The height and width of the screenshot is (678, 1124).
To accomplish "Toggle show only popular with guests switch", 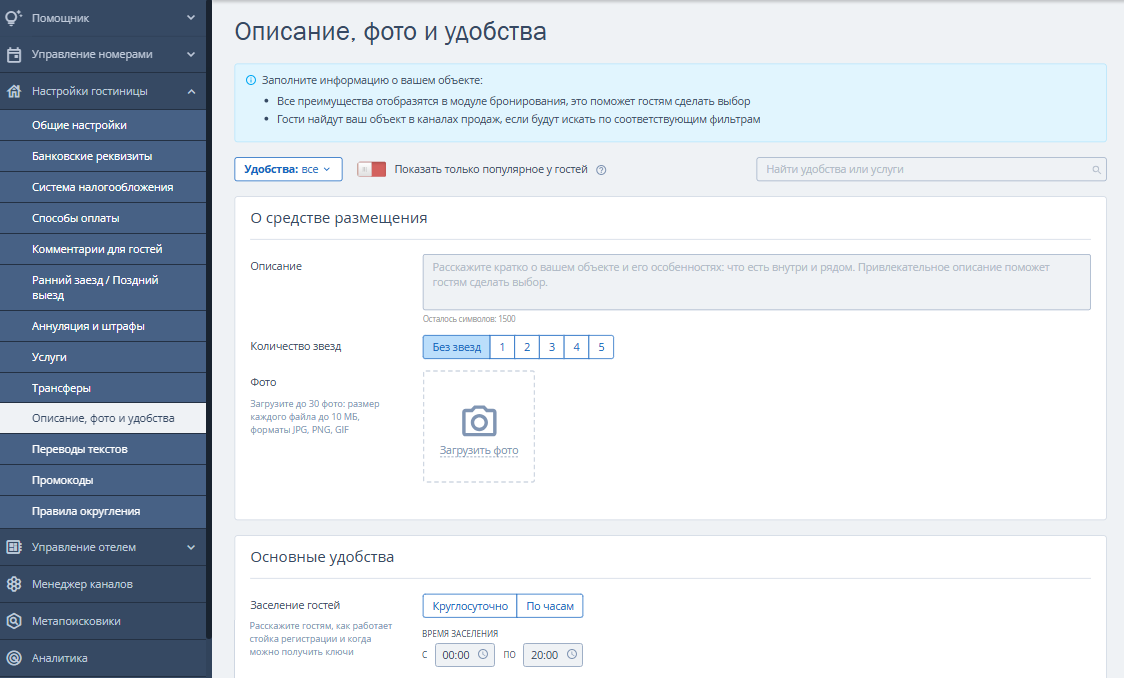I will [371, 170].
